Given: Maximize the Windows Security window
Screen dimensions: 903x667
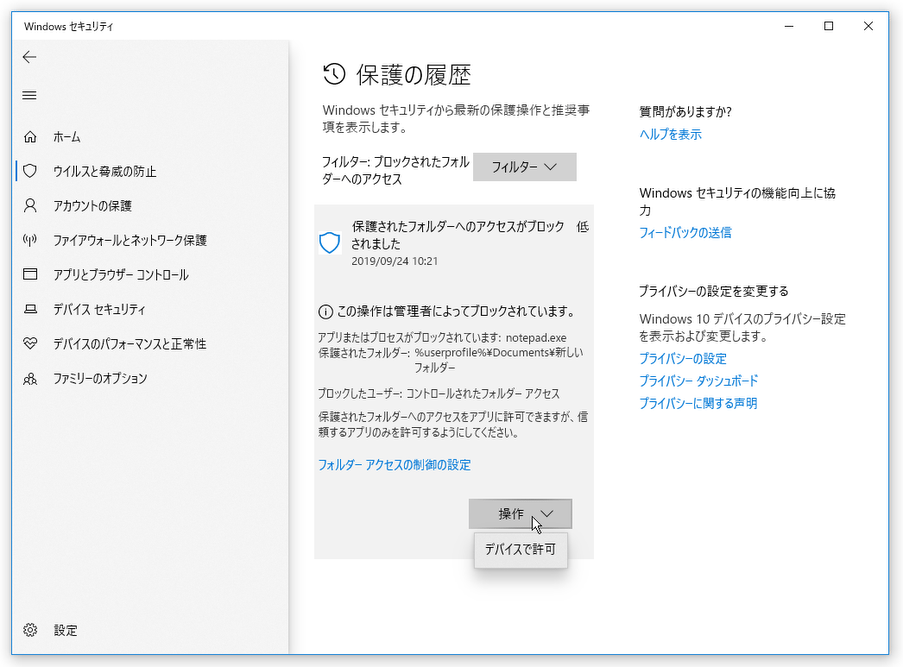Looking at the screenshot, I should (x=828, y=26).
